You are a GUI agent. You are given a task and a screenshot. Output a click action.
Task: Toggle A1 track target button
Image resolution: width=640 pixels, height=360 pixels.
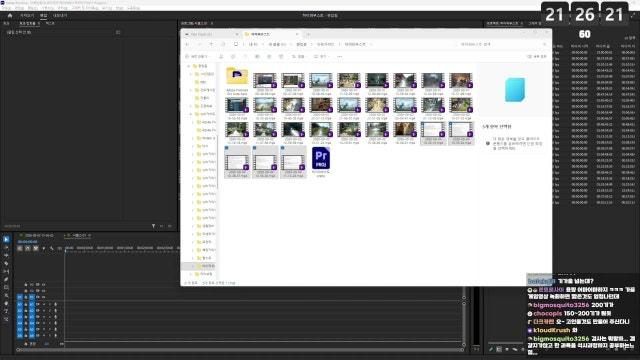tap(31, 304)
